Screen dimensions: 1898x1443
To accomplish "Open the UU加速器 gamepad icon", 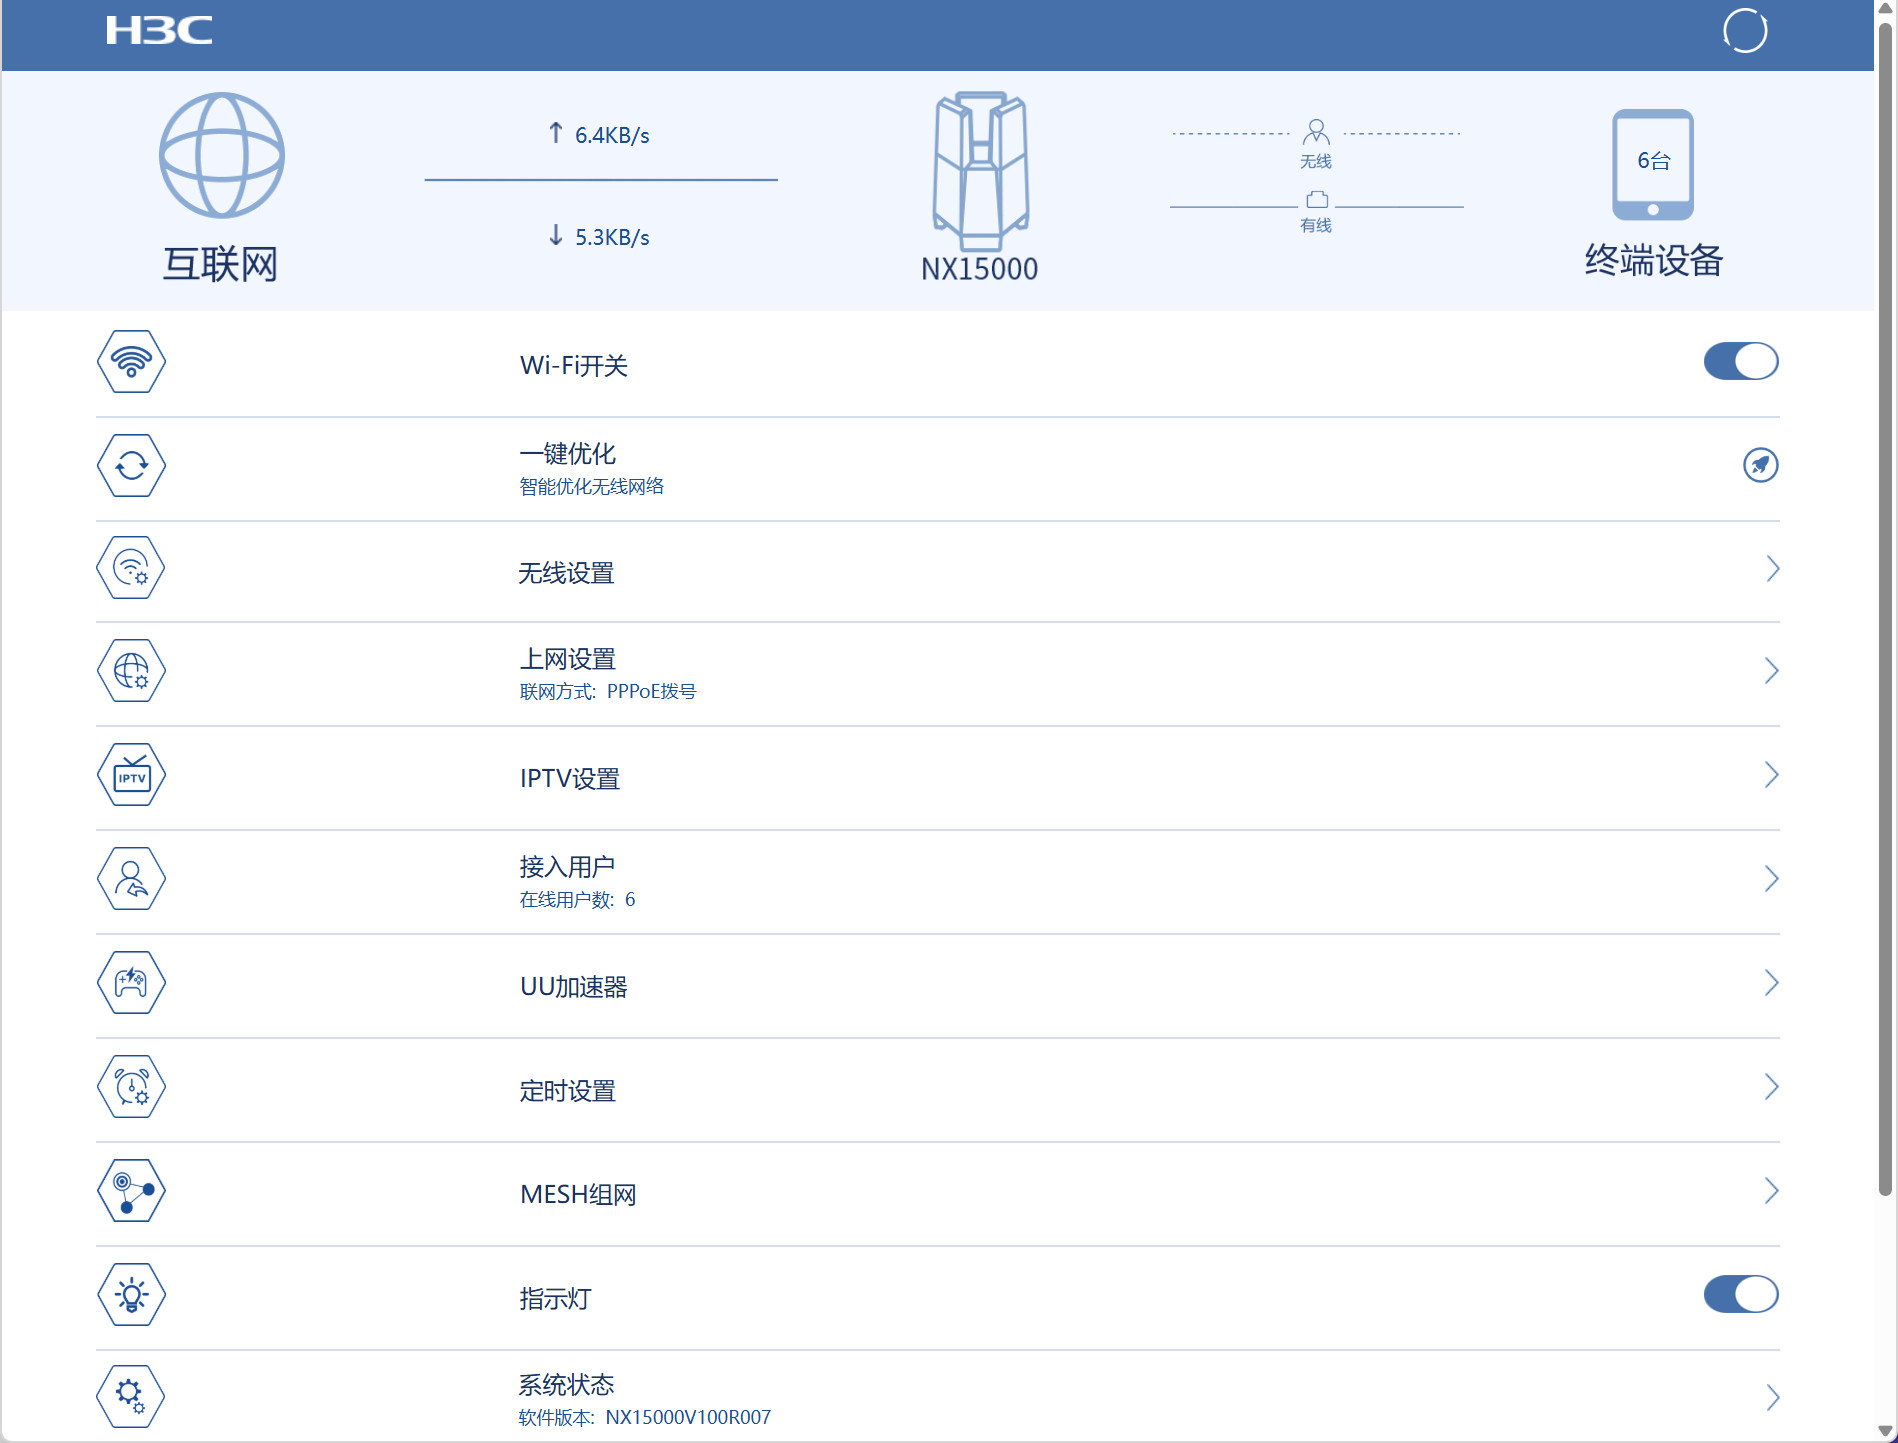I will coord(130,983).
